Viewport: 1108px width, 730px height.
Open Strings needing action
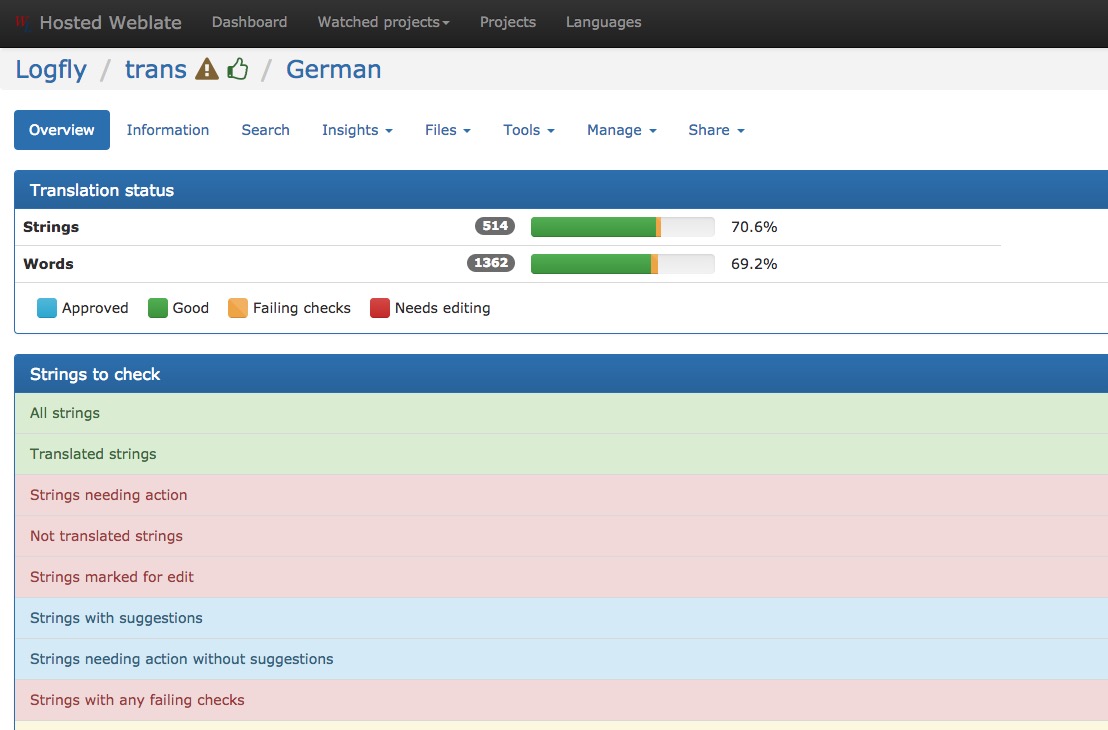pos(561,495)
